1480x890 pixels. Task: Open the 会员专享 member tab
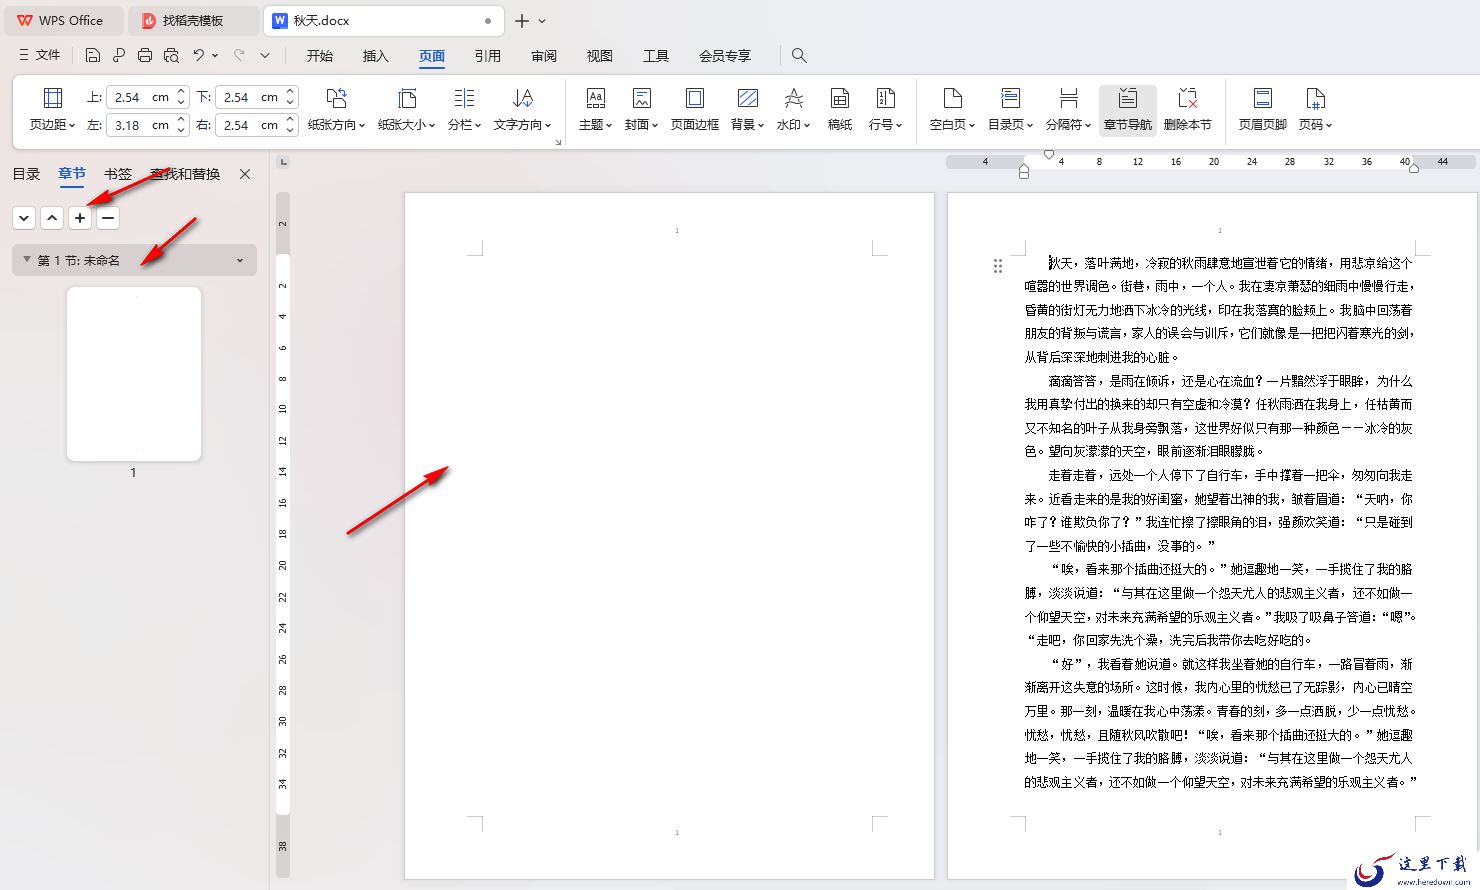click(x=725, y=56)
